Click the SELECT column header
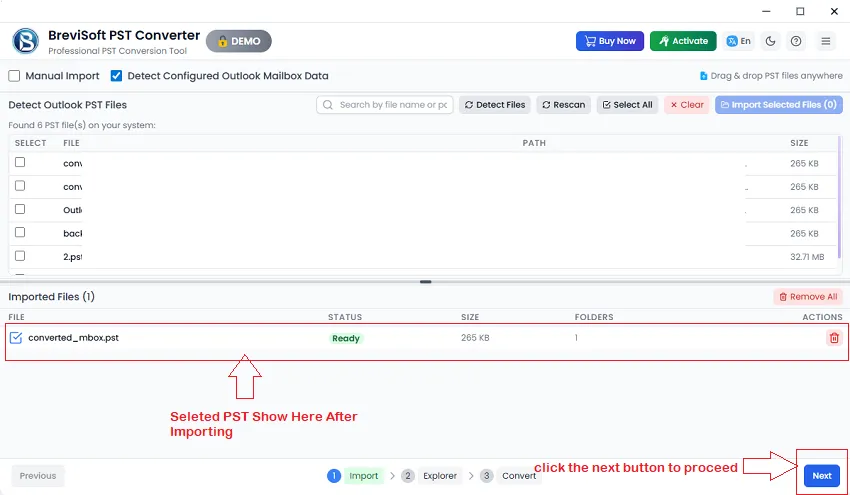The width and height of the screenshot is (850, 495). coord(30,143)
